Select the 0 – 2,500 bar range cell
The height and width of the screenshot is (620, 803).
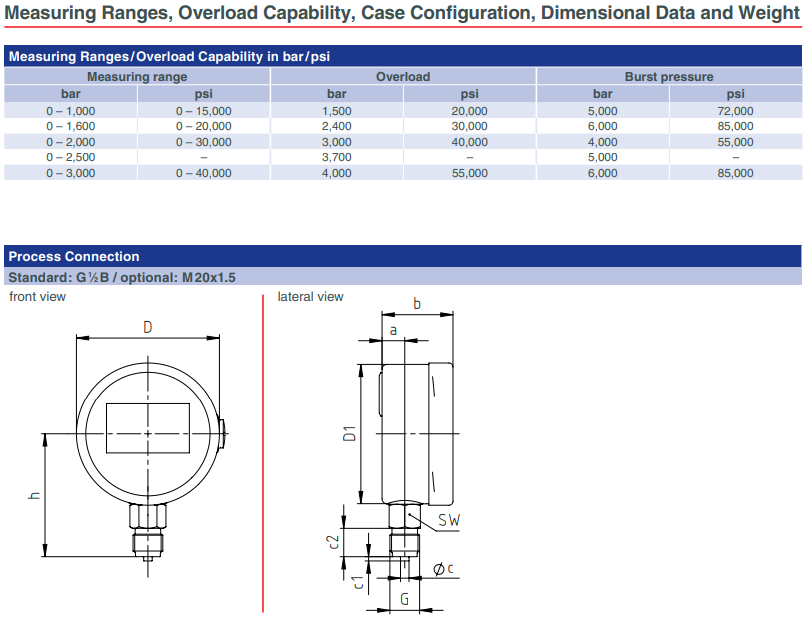click(71, 157)
